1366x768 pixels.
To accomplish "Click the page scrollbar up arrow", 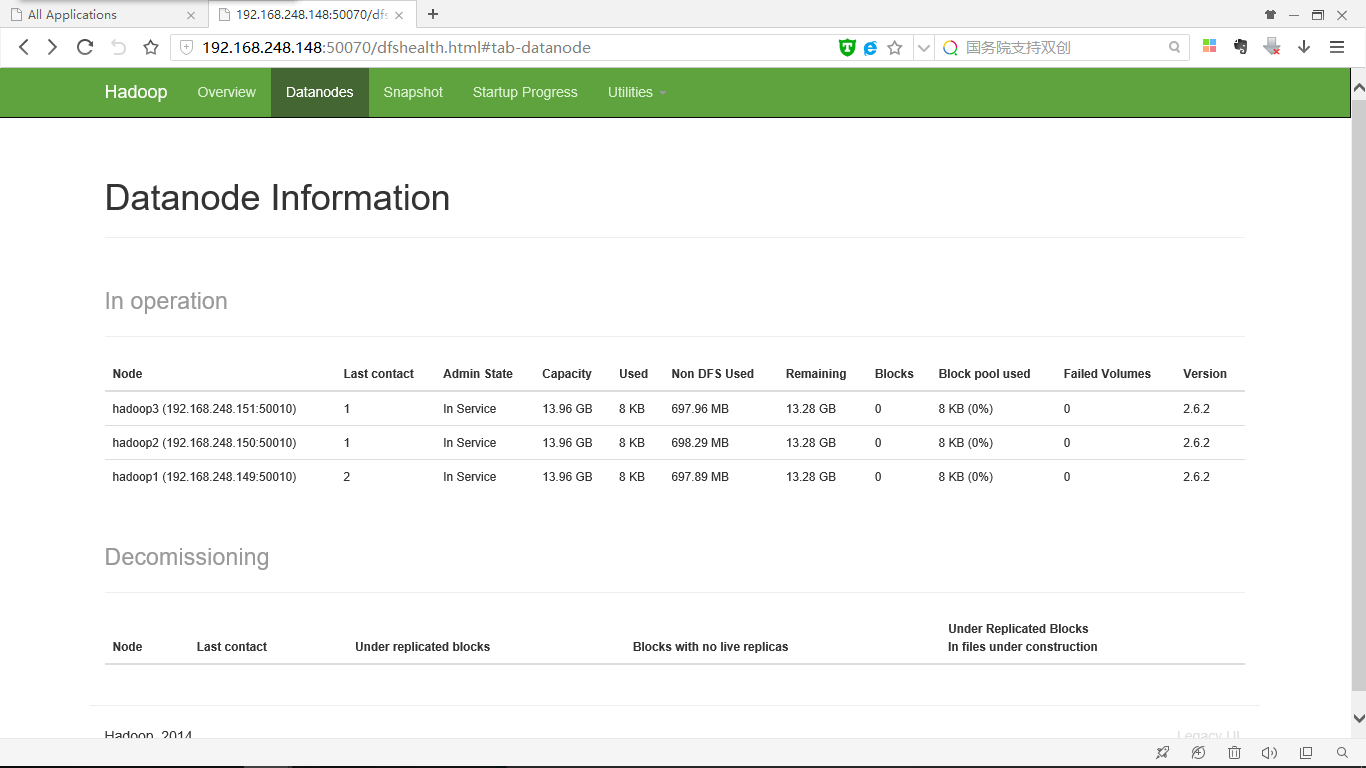I will [1358, 89].
